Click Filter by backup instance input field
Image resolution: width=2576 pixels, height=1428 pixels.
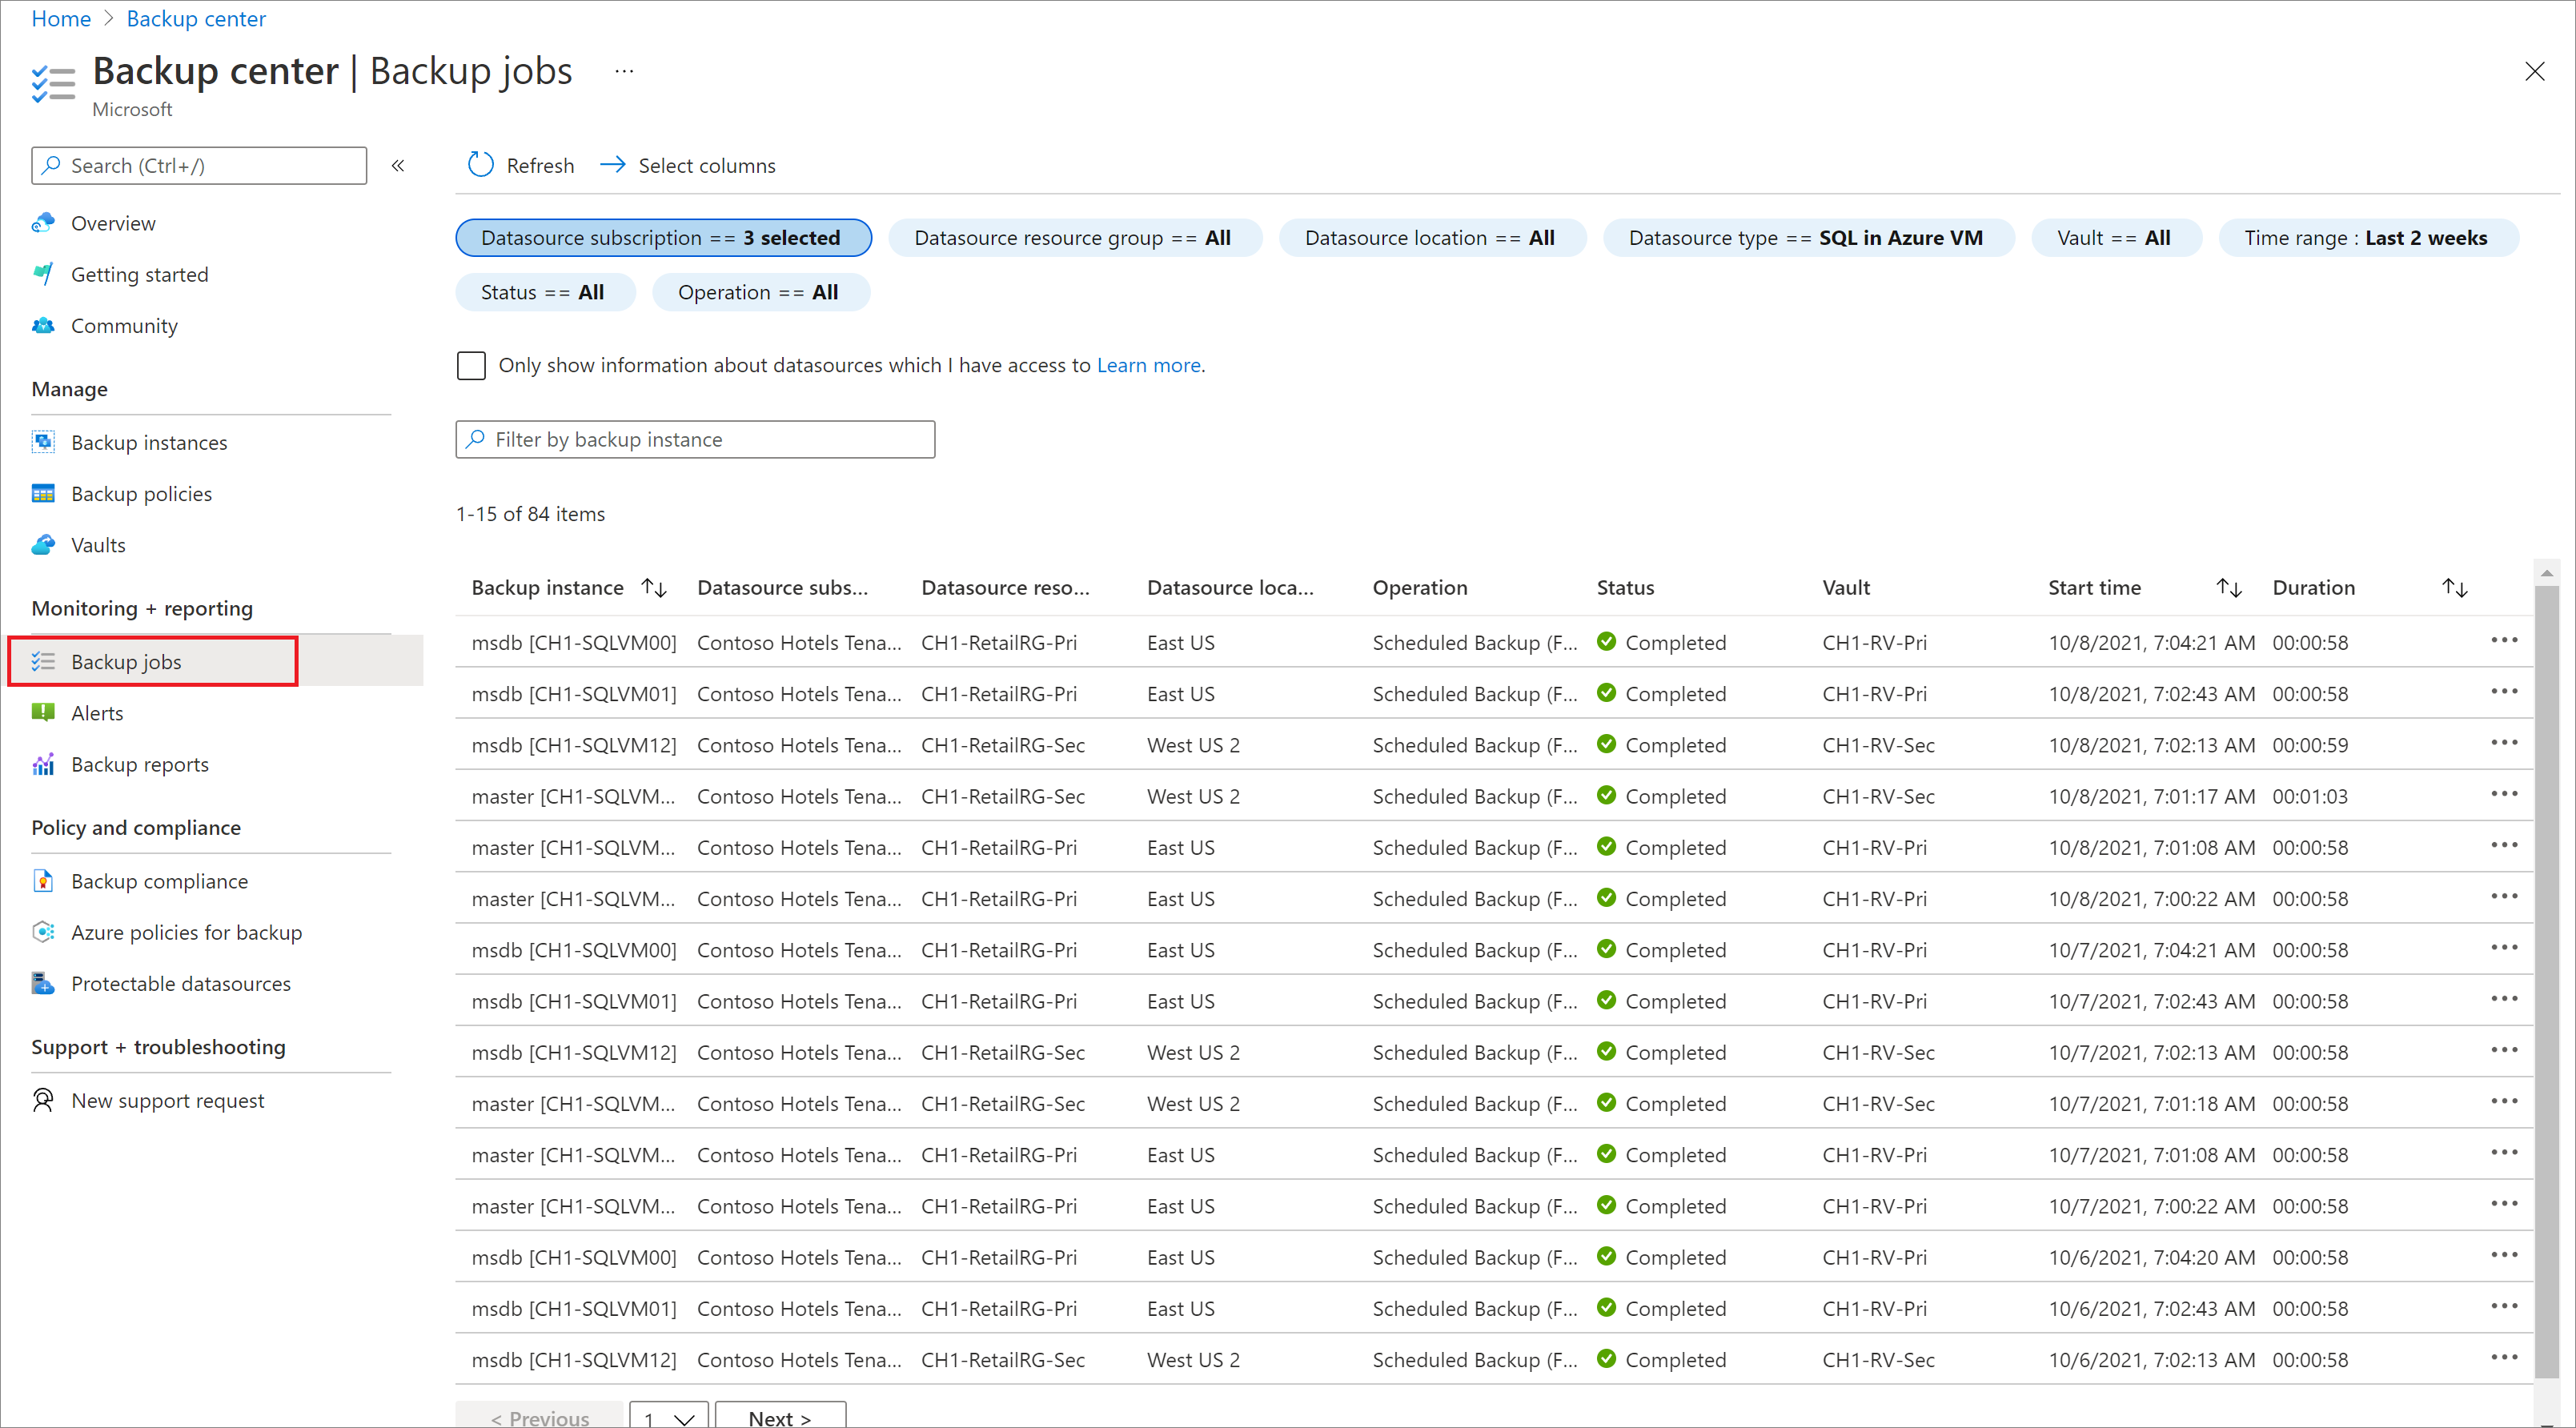(x=695, y=438)
